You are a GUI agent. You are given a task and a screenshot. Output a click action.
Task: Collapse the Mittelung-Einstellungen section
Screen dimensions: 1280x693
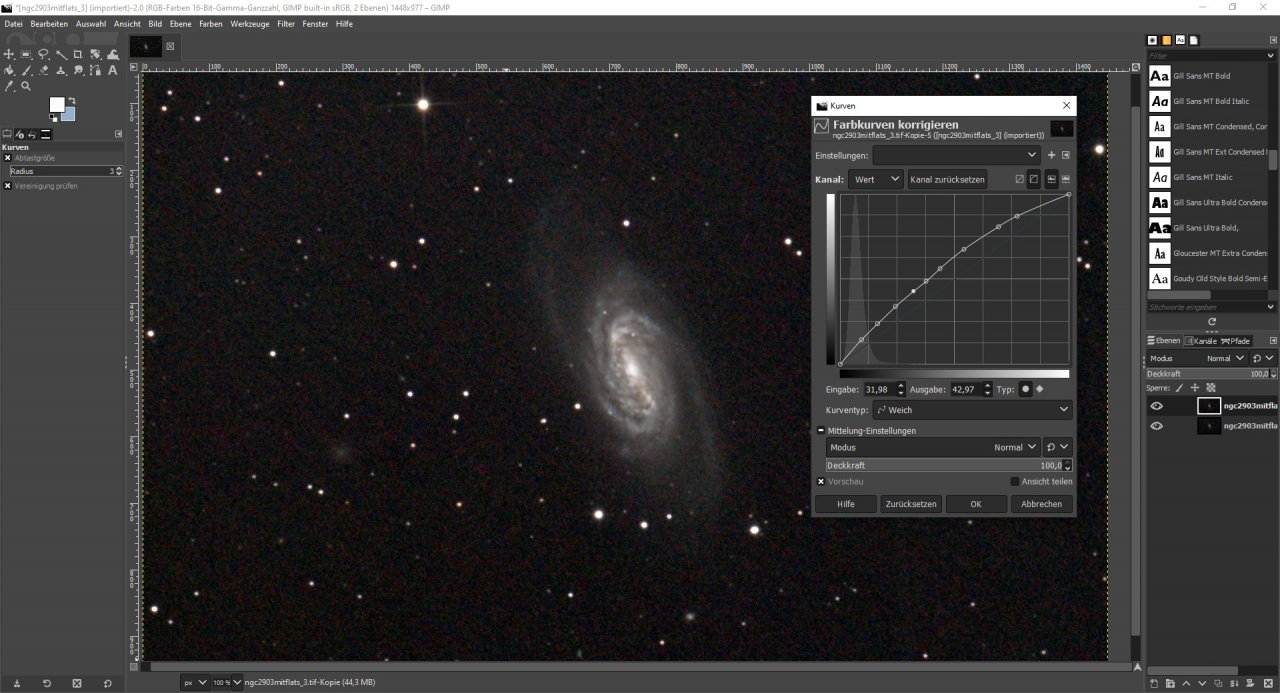tap(821, 430)
